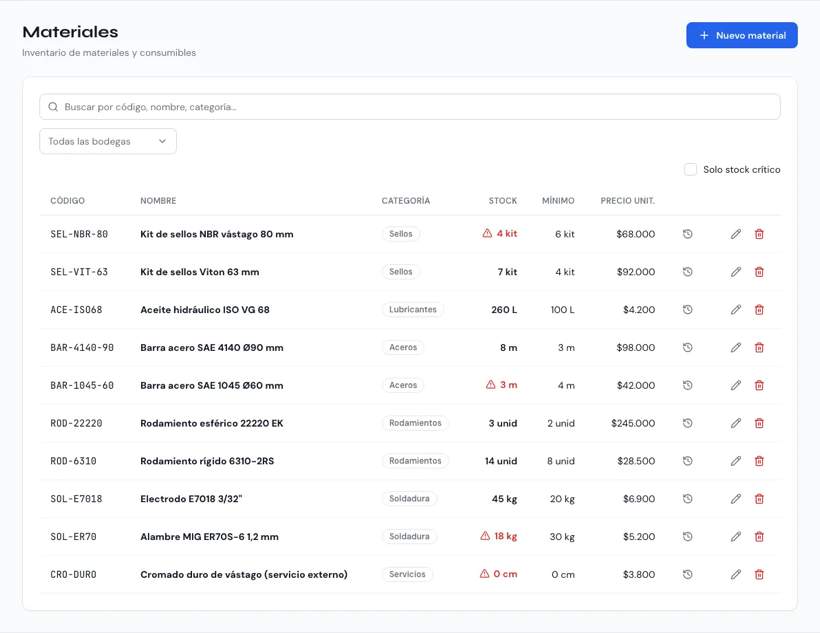
Task: Click the STOCK column header
Action: pos(503,200)
